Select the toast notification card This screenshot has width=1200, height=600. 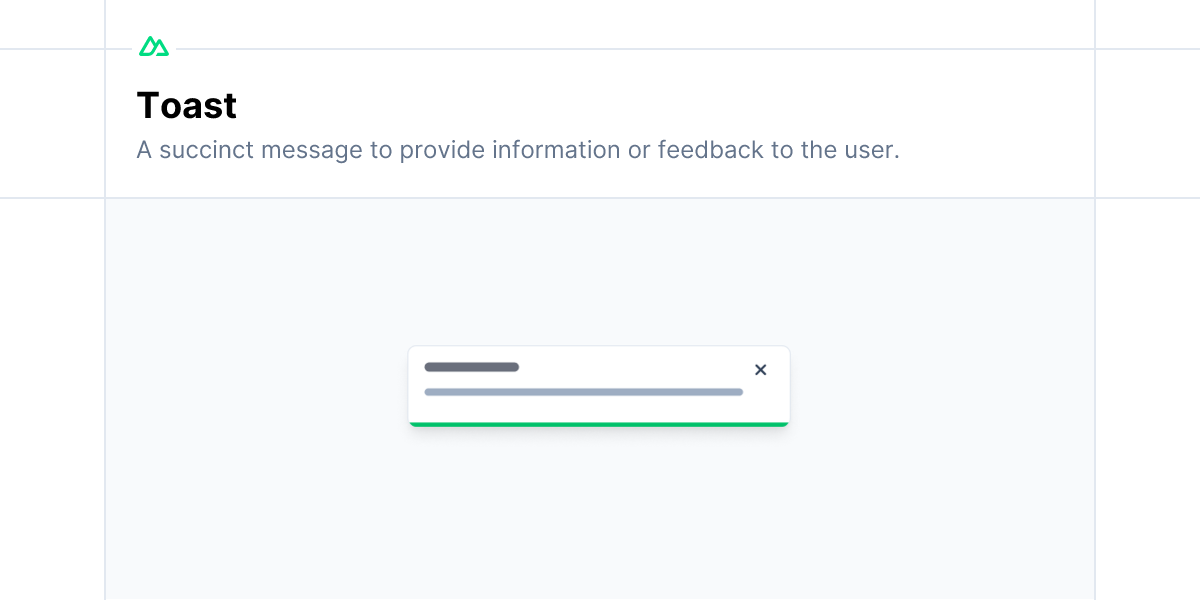pos(598,385)
